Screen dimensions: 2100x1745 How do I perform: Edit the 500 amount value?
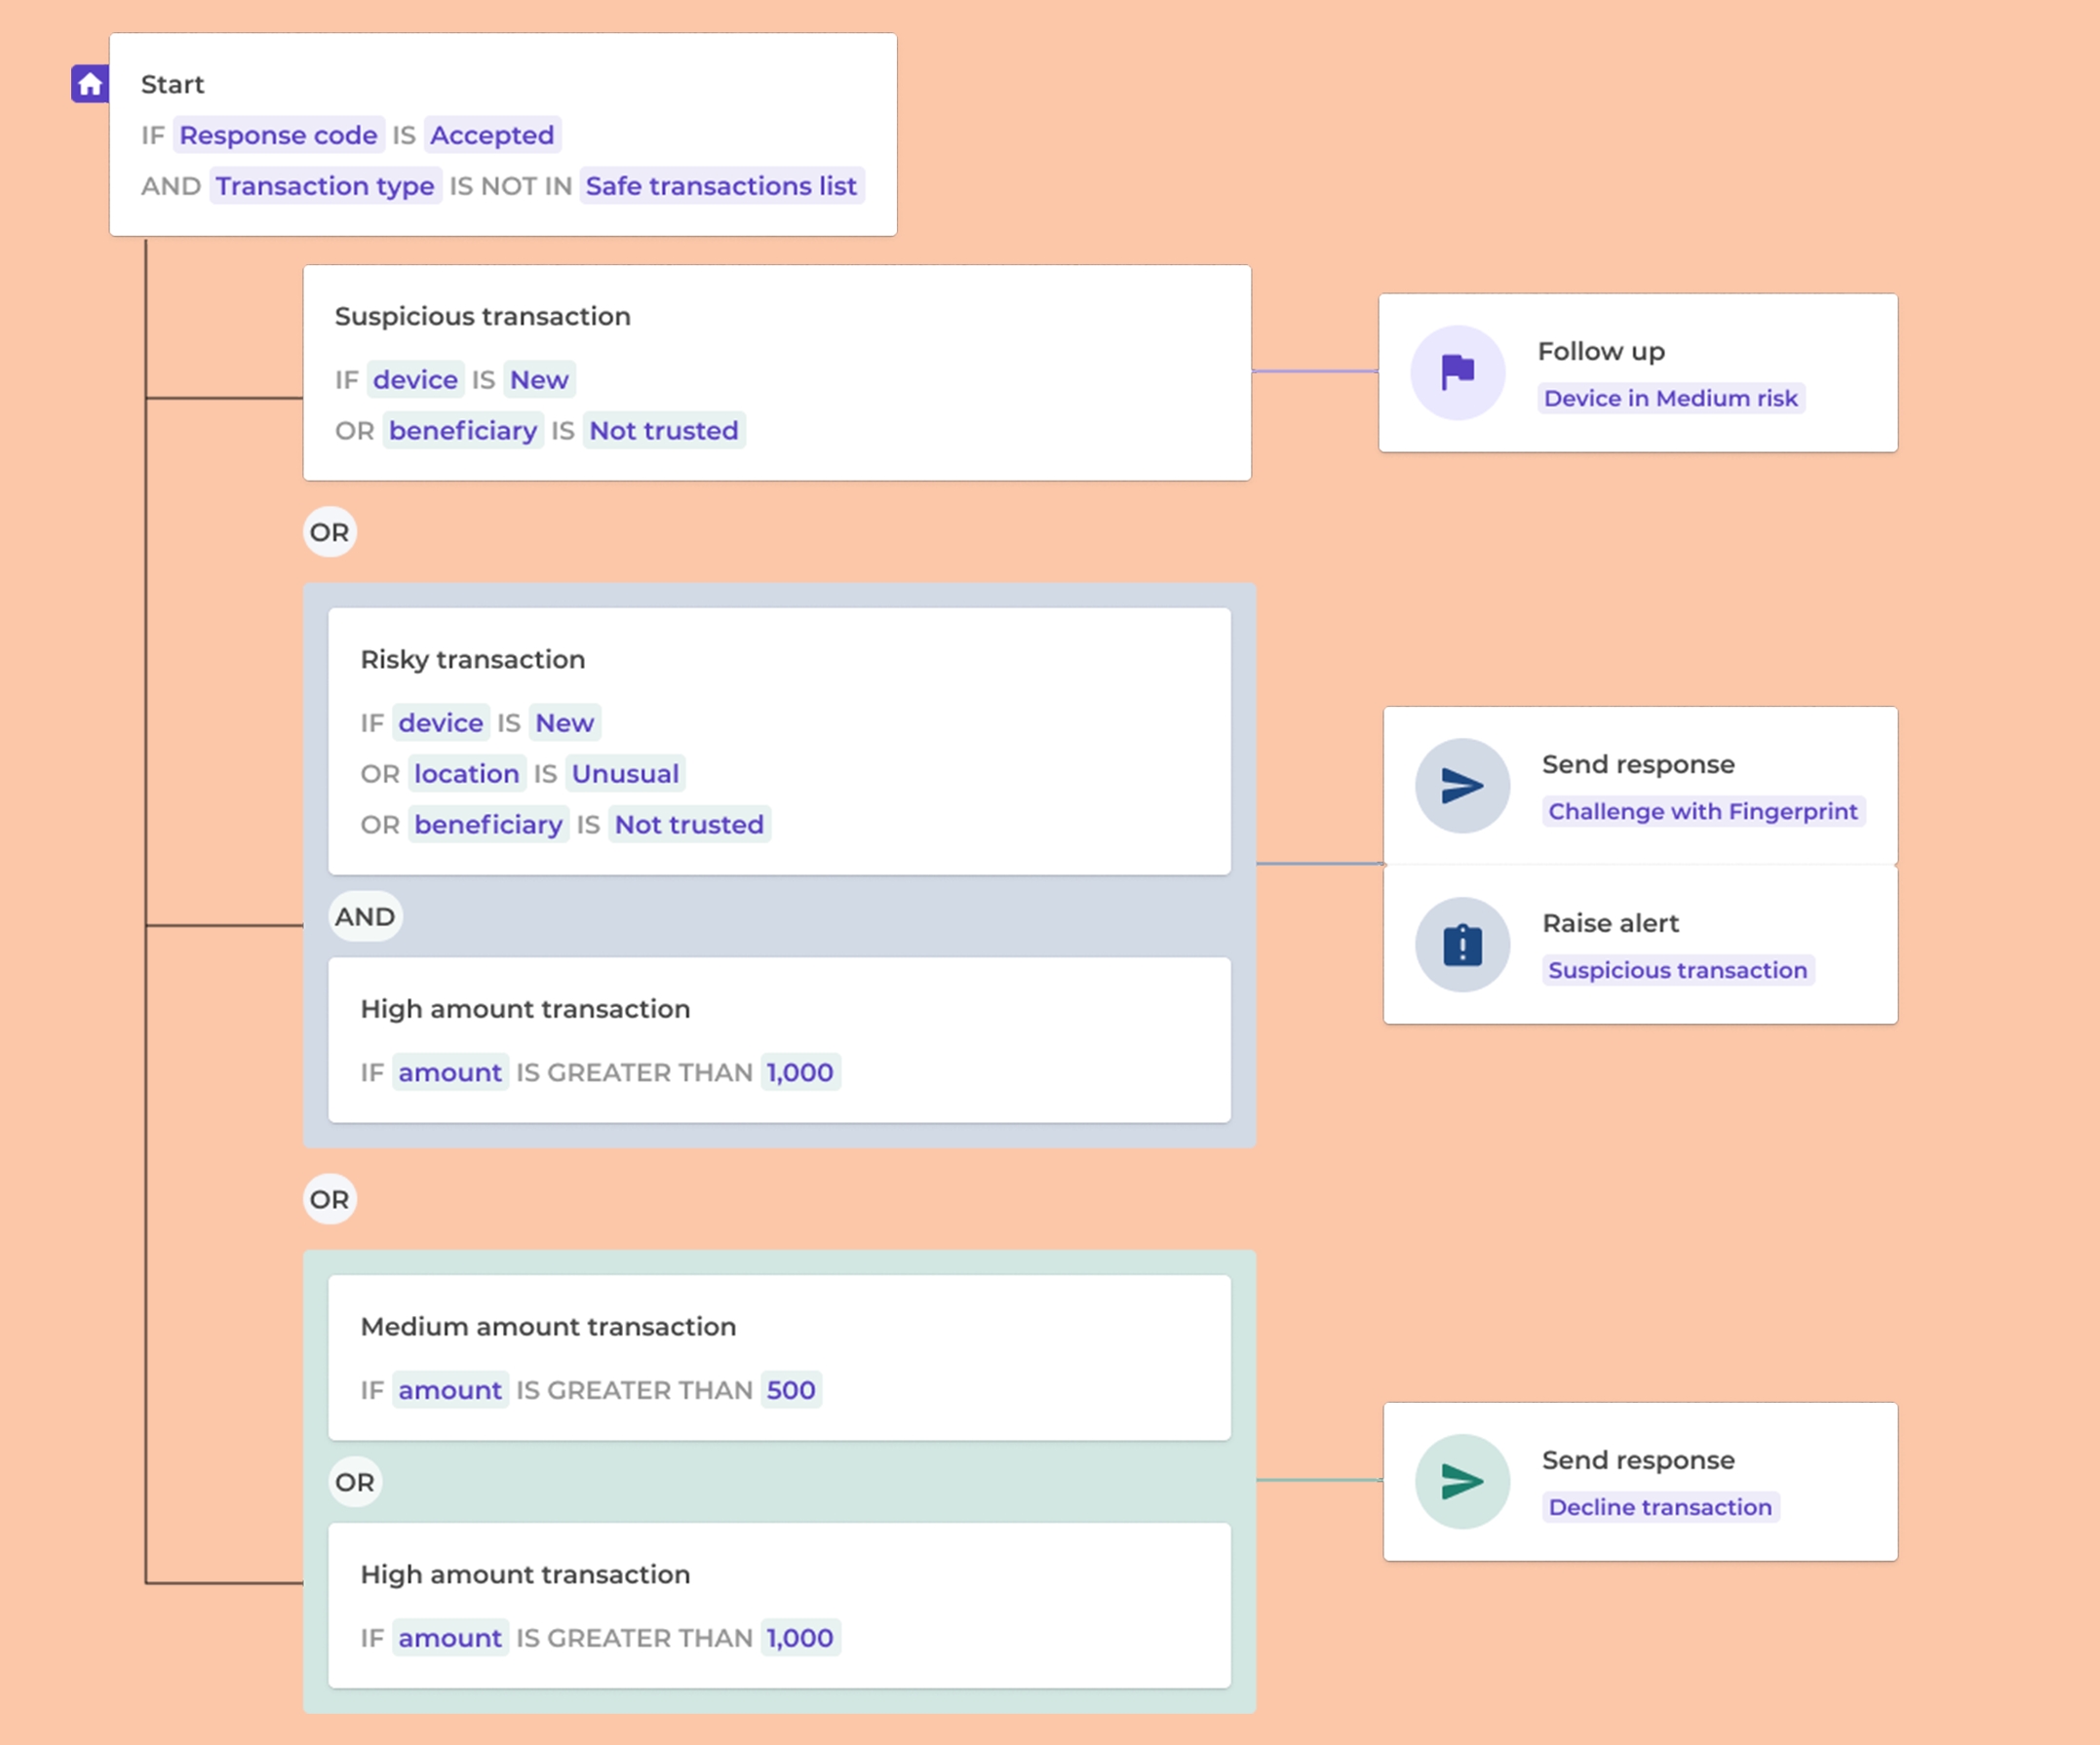point(790,1390)
